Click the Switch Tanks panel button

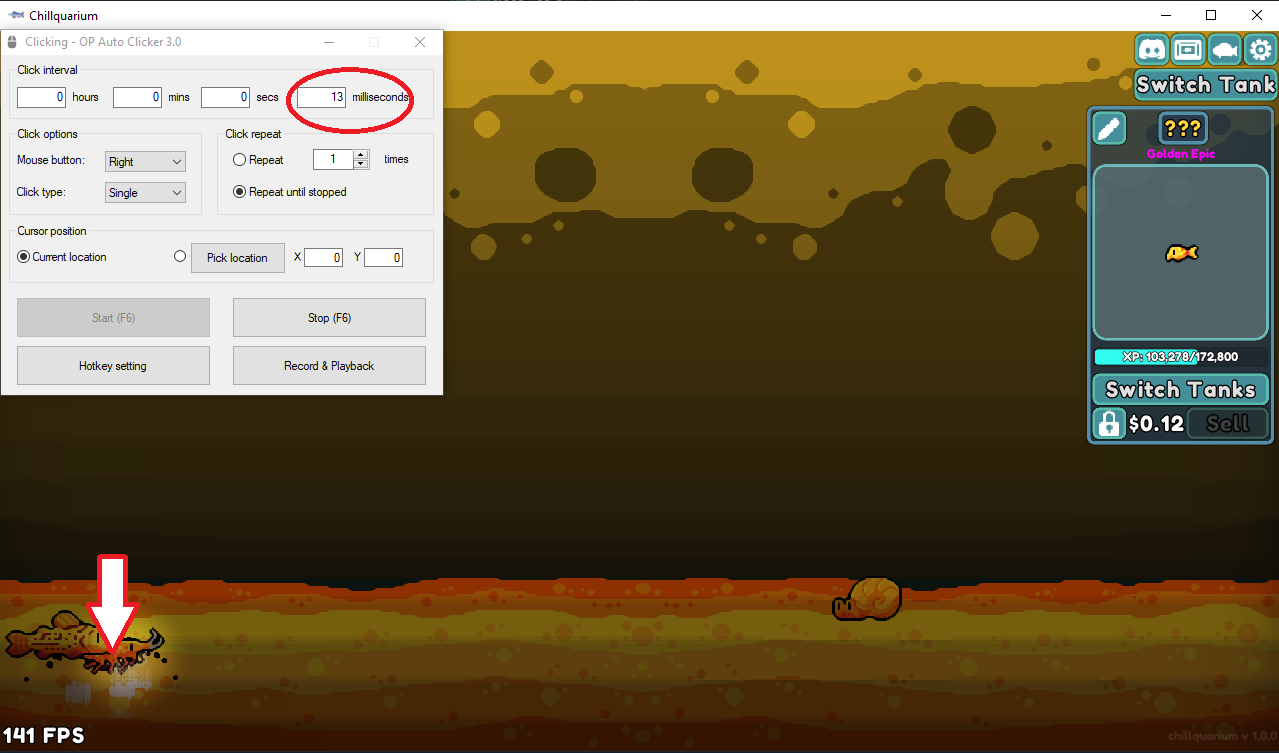coord(1180,389)
